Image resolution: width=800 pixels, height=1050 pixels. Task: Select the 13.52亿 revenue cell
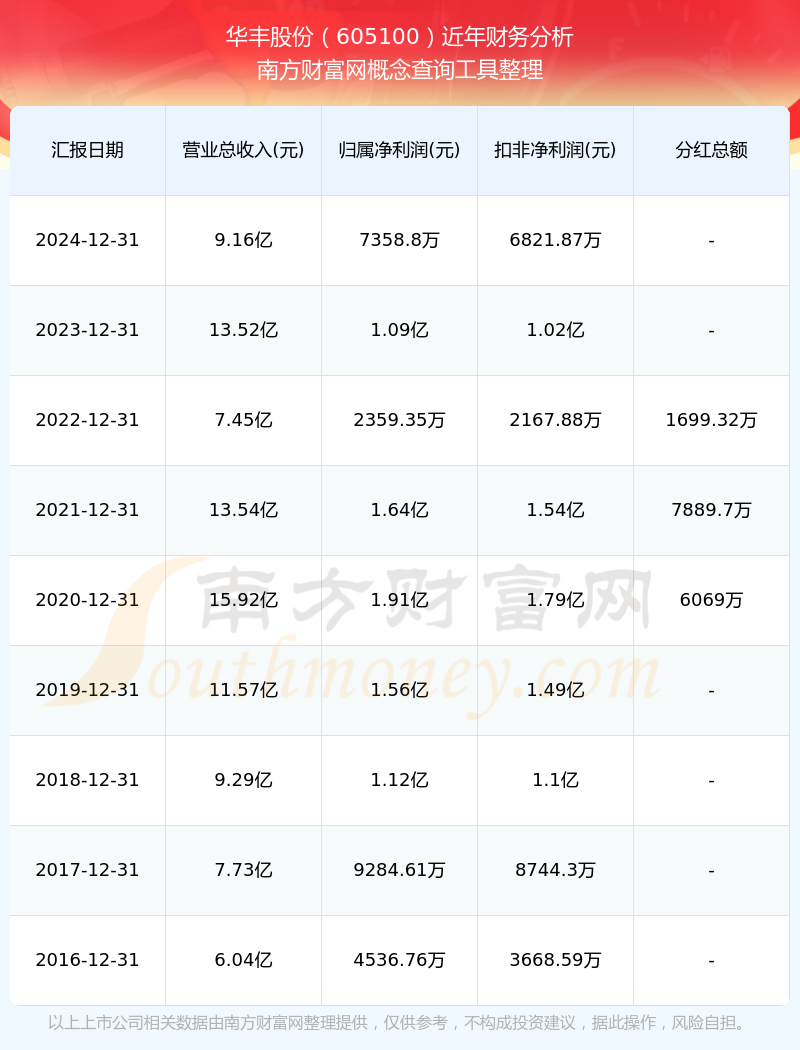[x=244, y=330]
